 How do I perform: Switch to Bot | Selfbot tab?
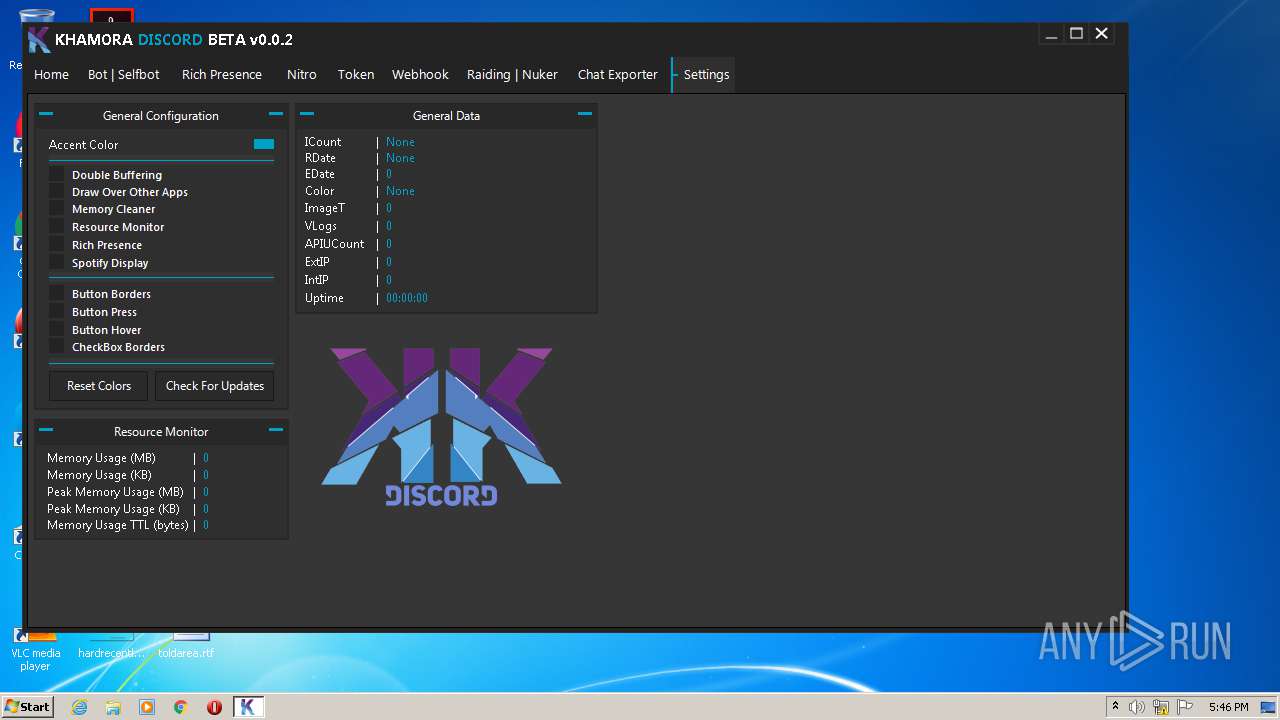(123, 75)
